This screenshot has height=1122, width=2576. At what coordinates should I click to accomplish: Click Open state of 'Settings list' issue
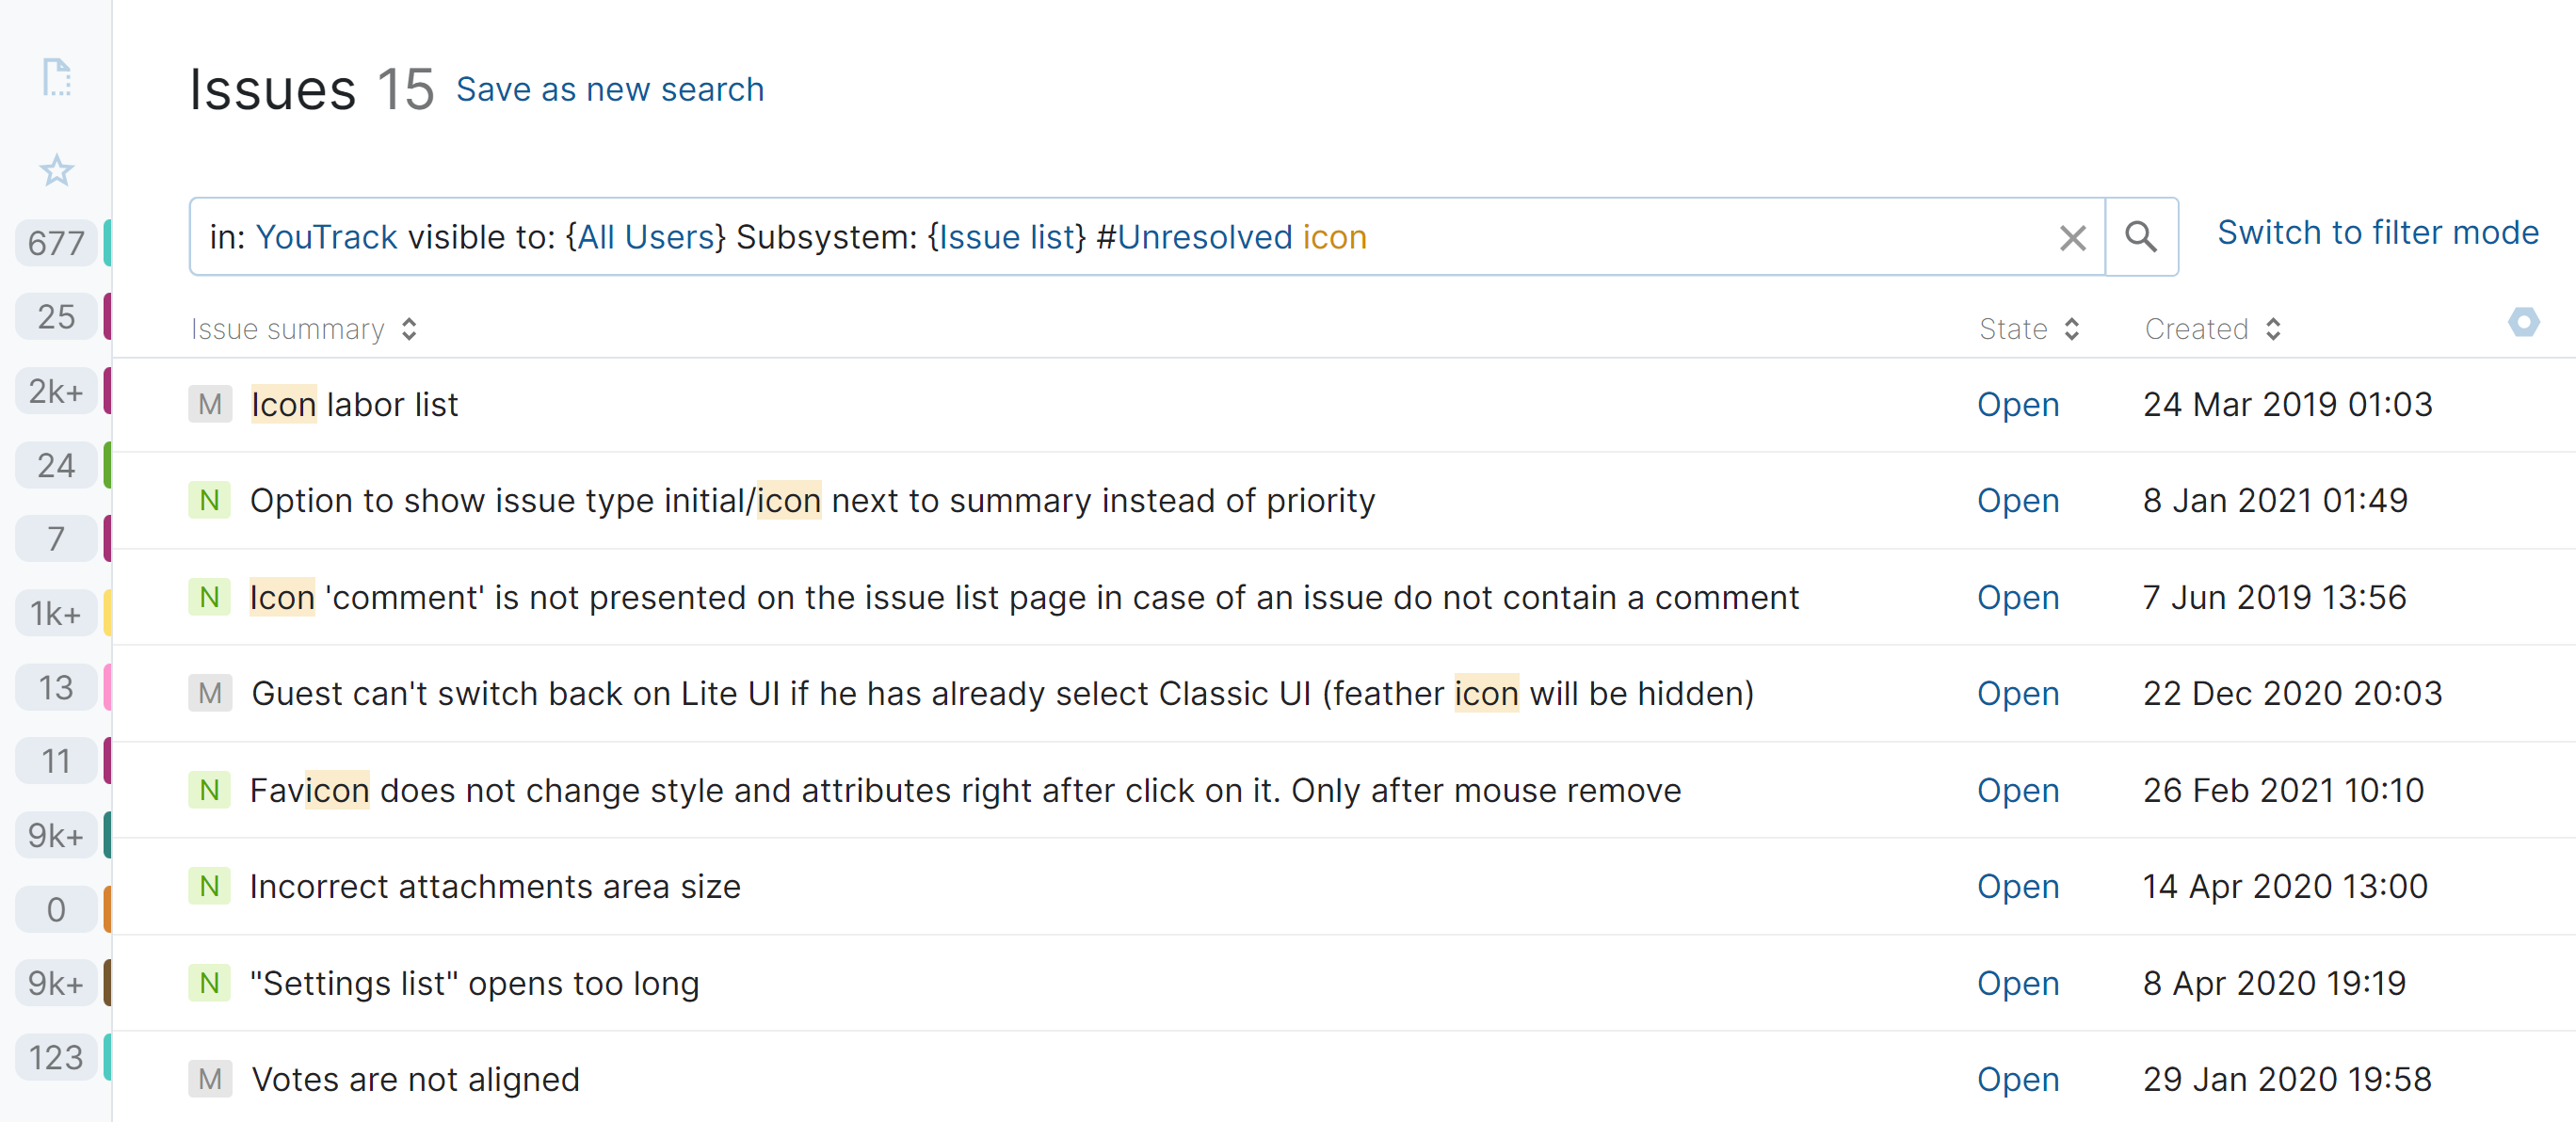[2017, 984]
